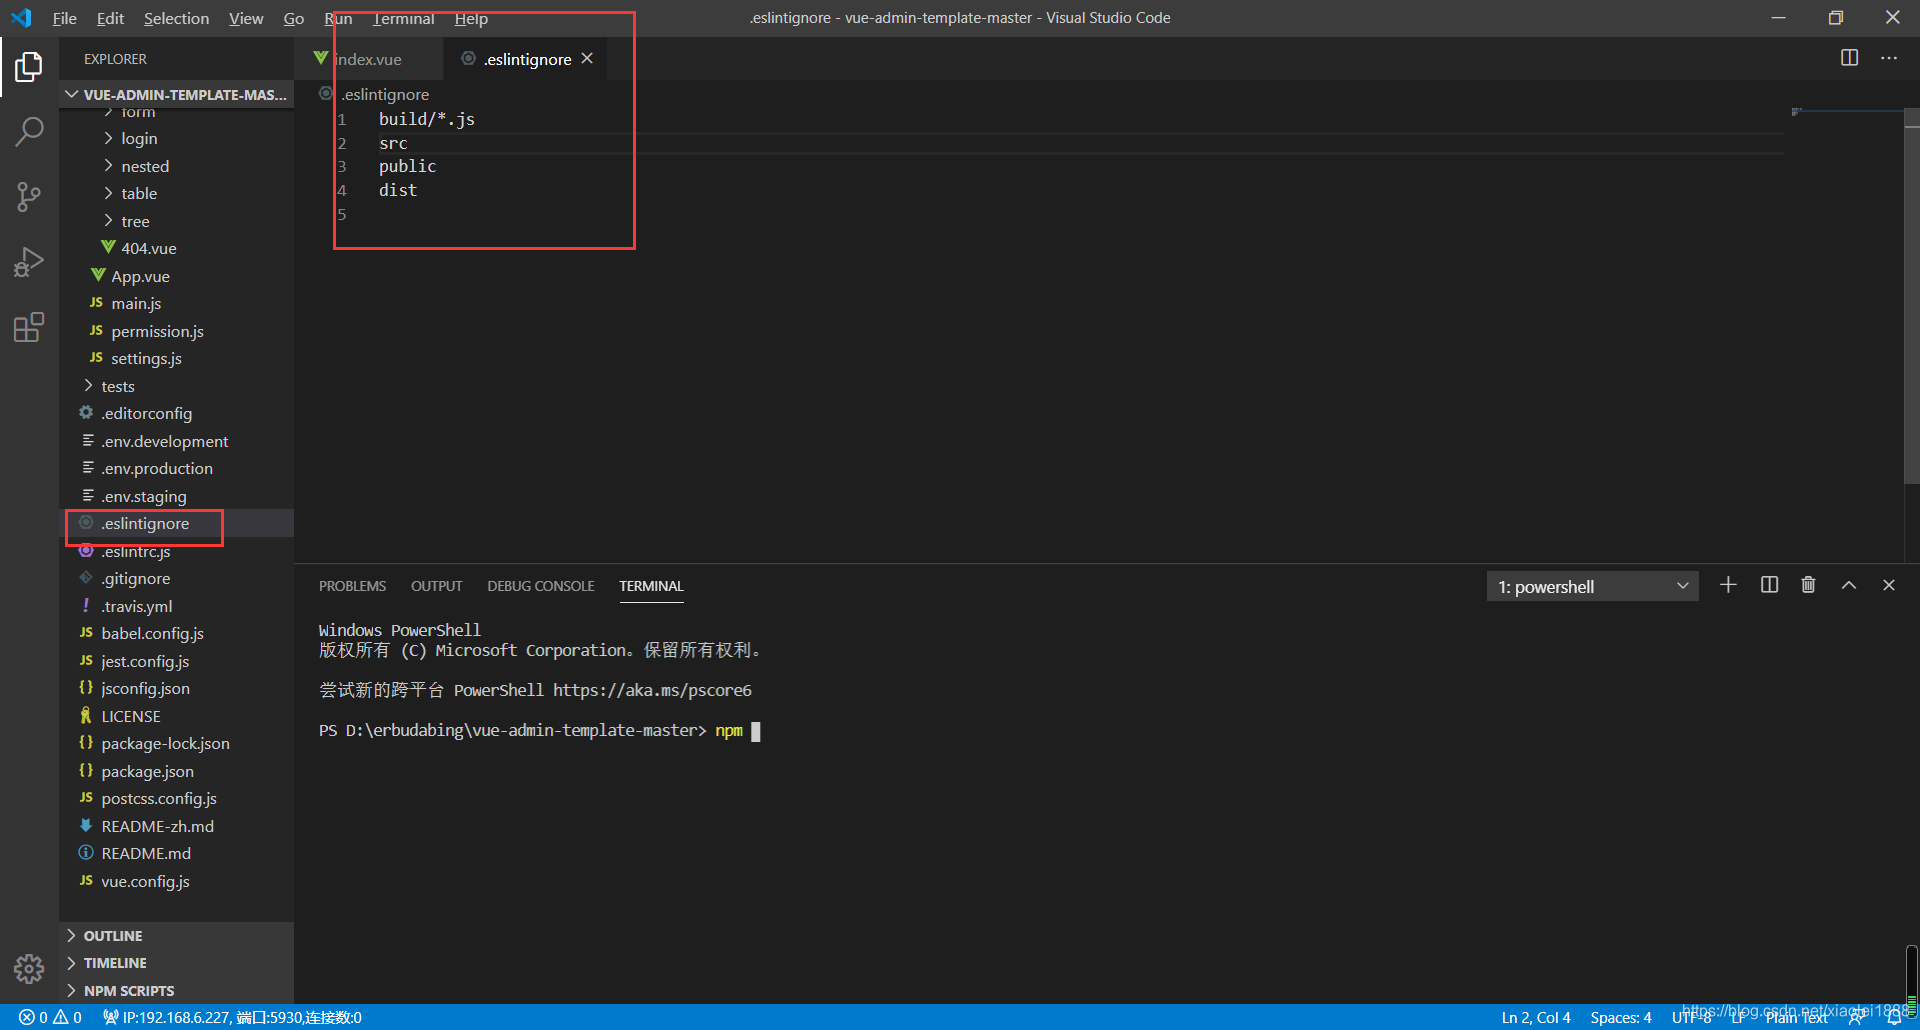Image resolution: width=1920 pixels, height=1030 pixels.
Task: Open the Edit menu
Action: coord(110,18)
